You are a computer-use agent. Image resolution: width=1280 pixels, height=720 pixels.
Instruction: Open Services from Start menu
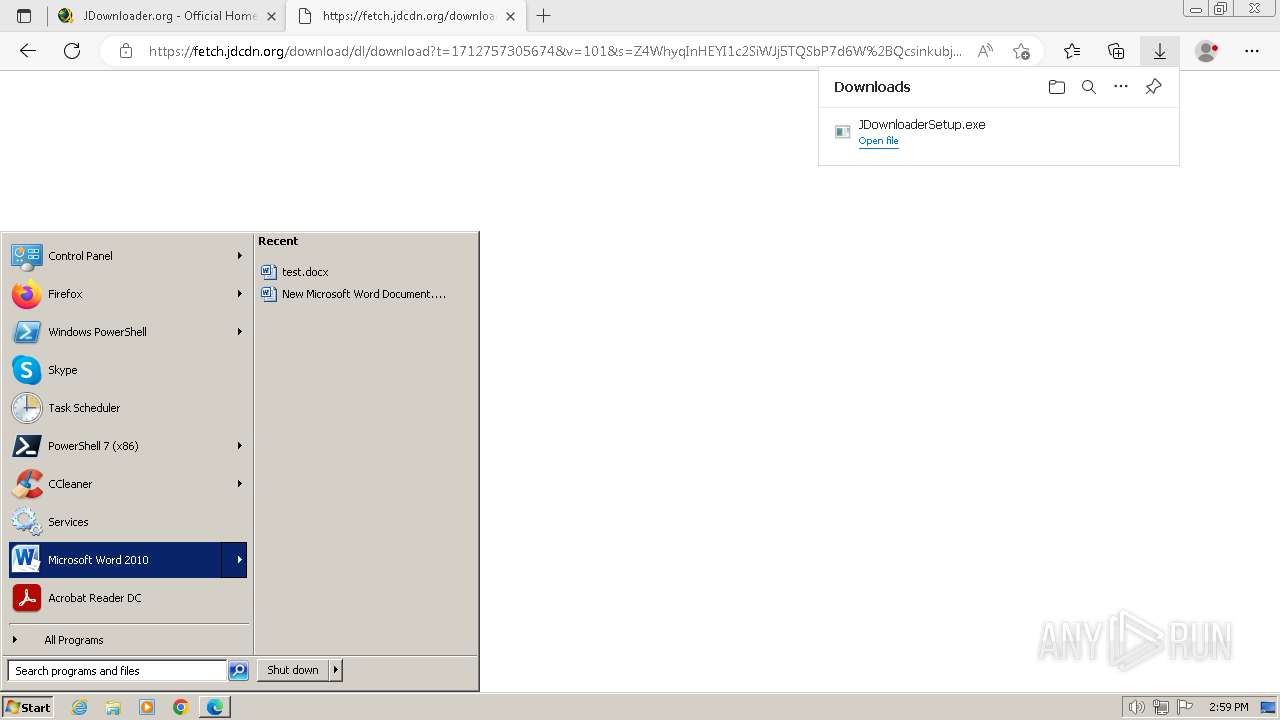tap(128, 522)
